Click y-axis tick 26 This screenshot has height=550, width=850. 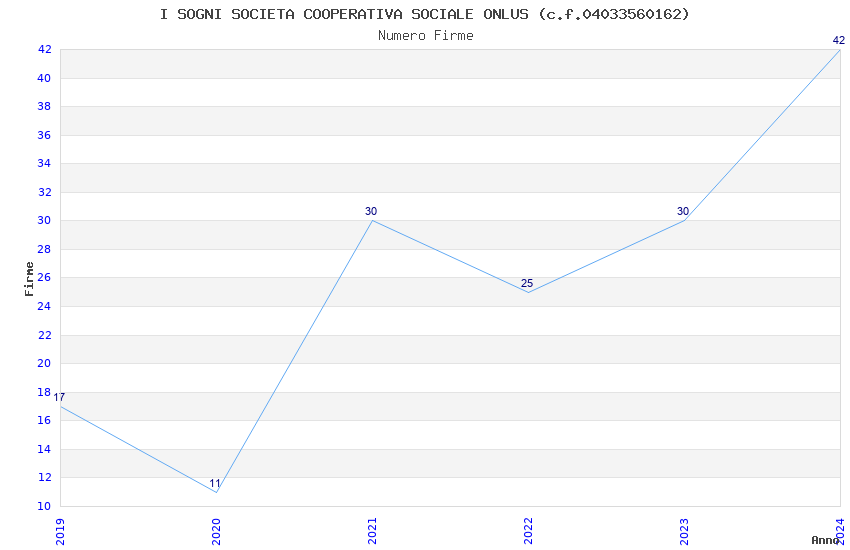point(44,277)
